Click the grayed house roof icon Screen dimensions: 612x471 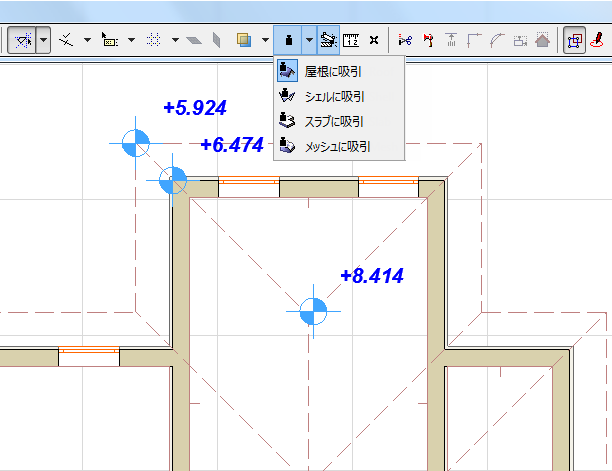[x=543, y=40]
